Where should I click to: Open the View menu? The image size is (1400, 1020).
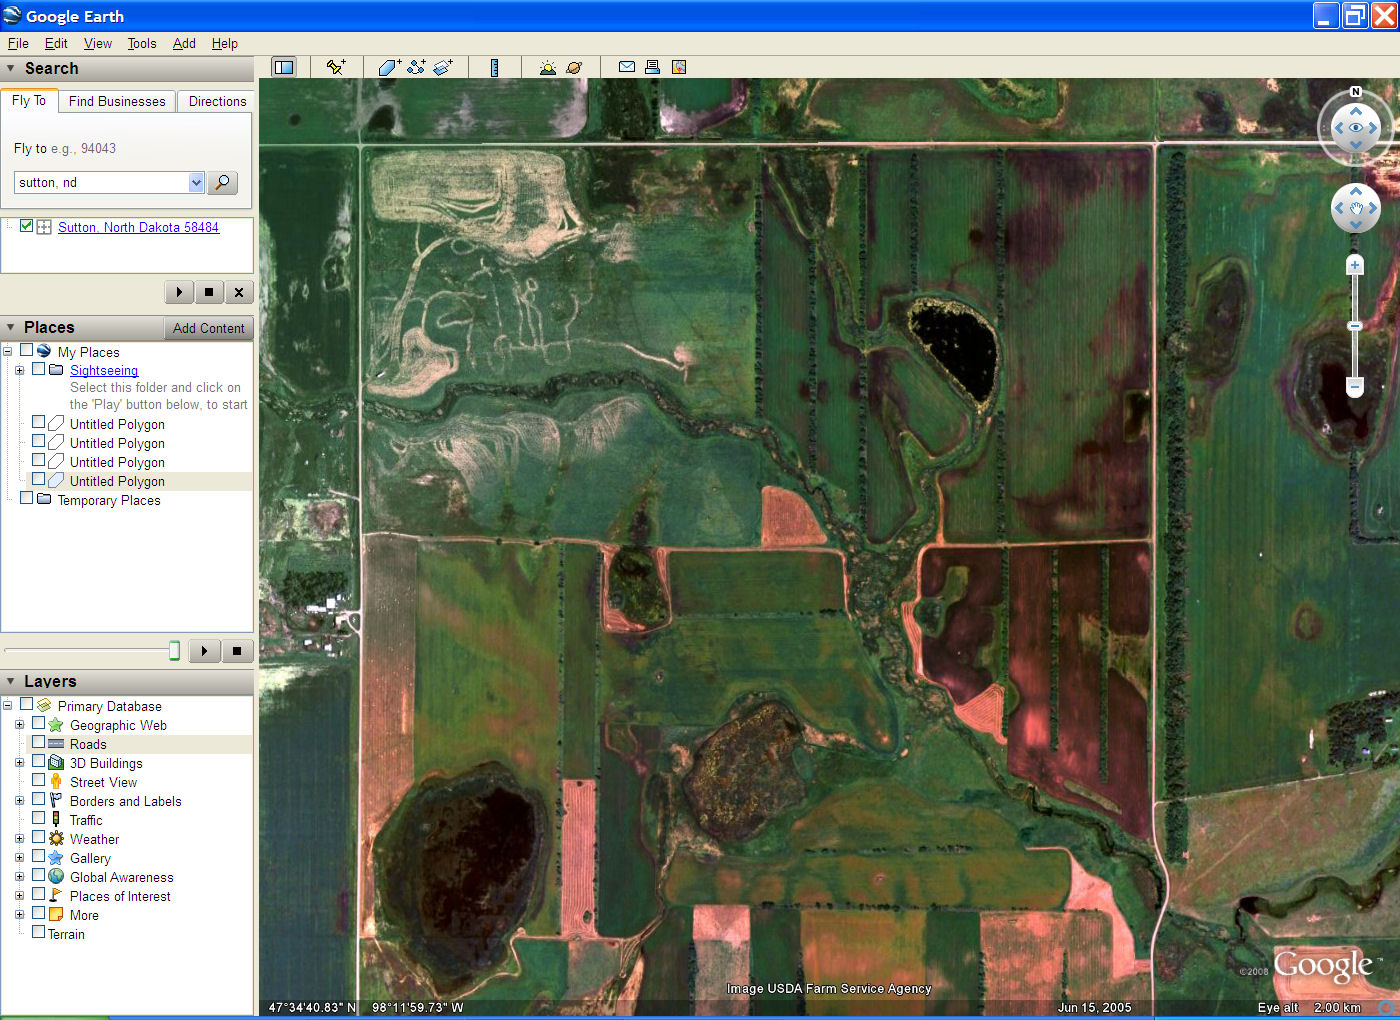(98, 43)
